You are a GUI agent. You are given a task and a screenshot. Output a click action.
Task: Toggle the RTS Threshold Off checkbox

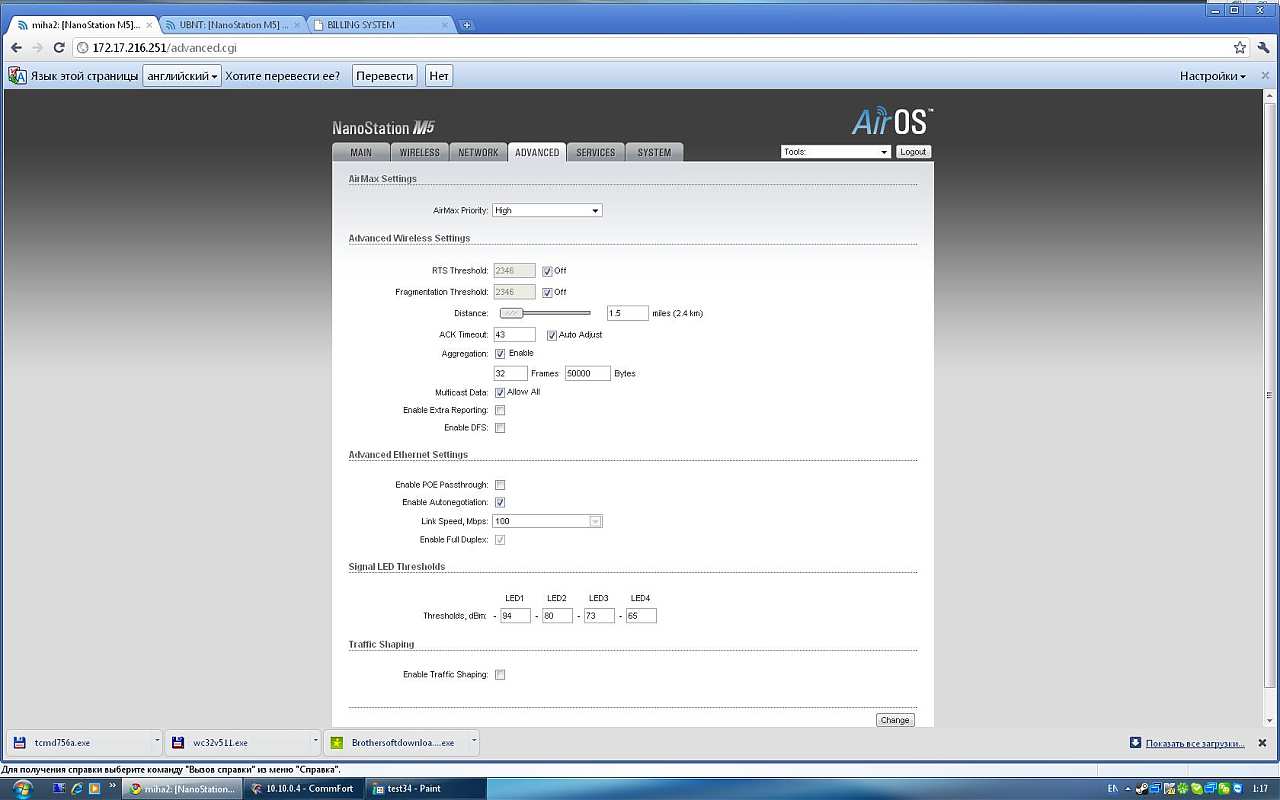tap(547, 271)
